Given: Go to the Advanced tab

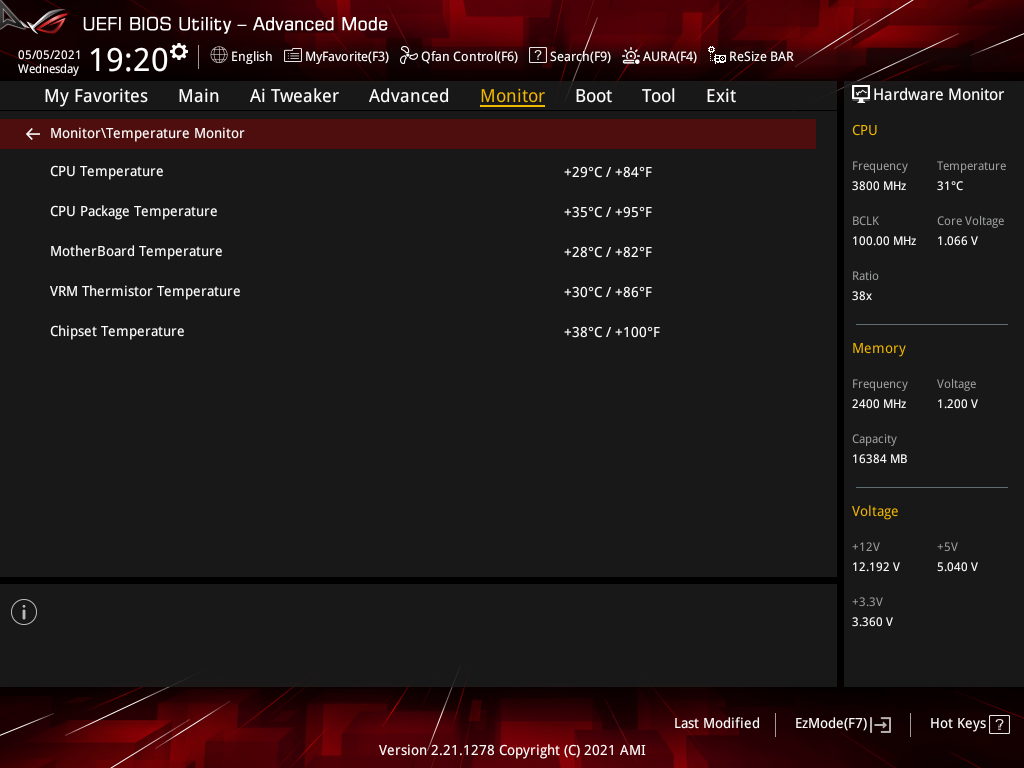Looking at the screenshot, I should click(x=409, y=96).
